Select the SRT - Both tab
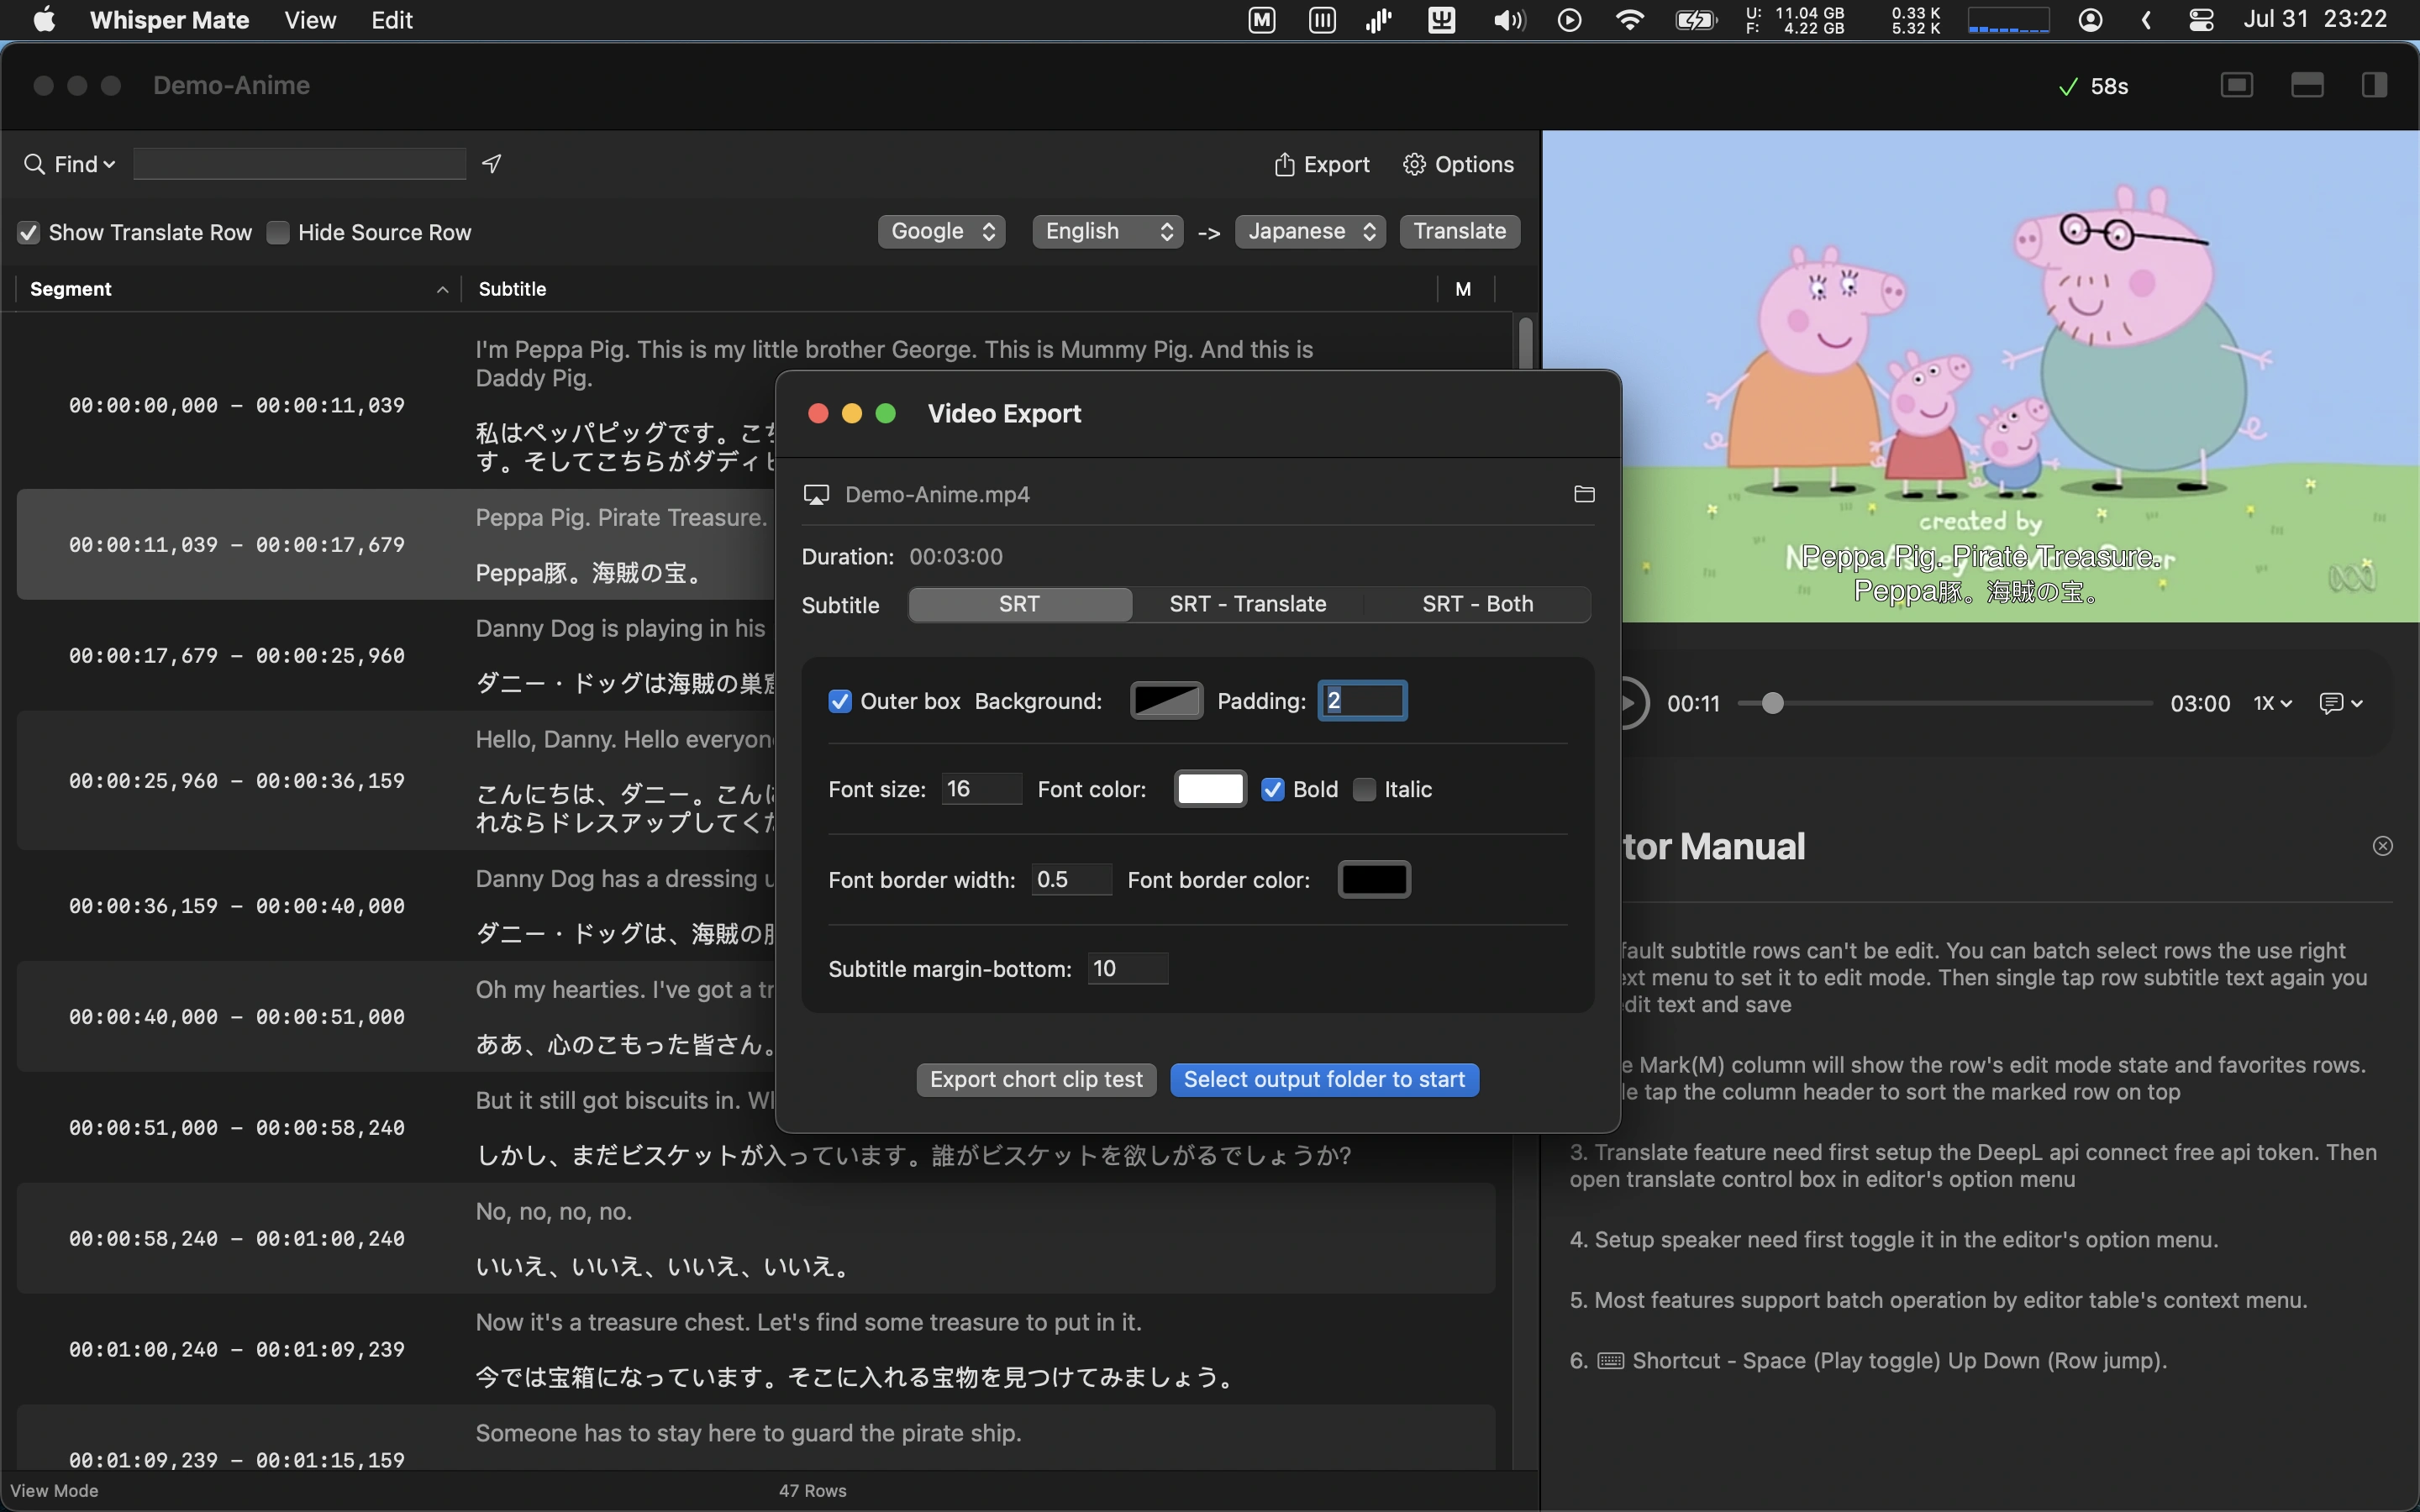 1477,604
